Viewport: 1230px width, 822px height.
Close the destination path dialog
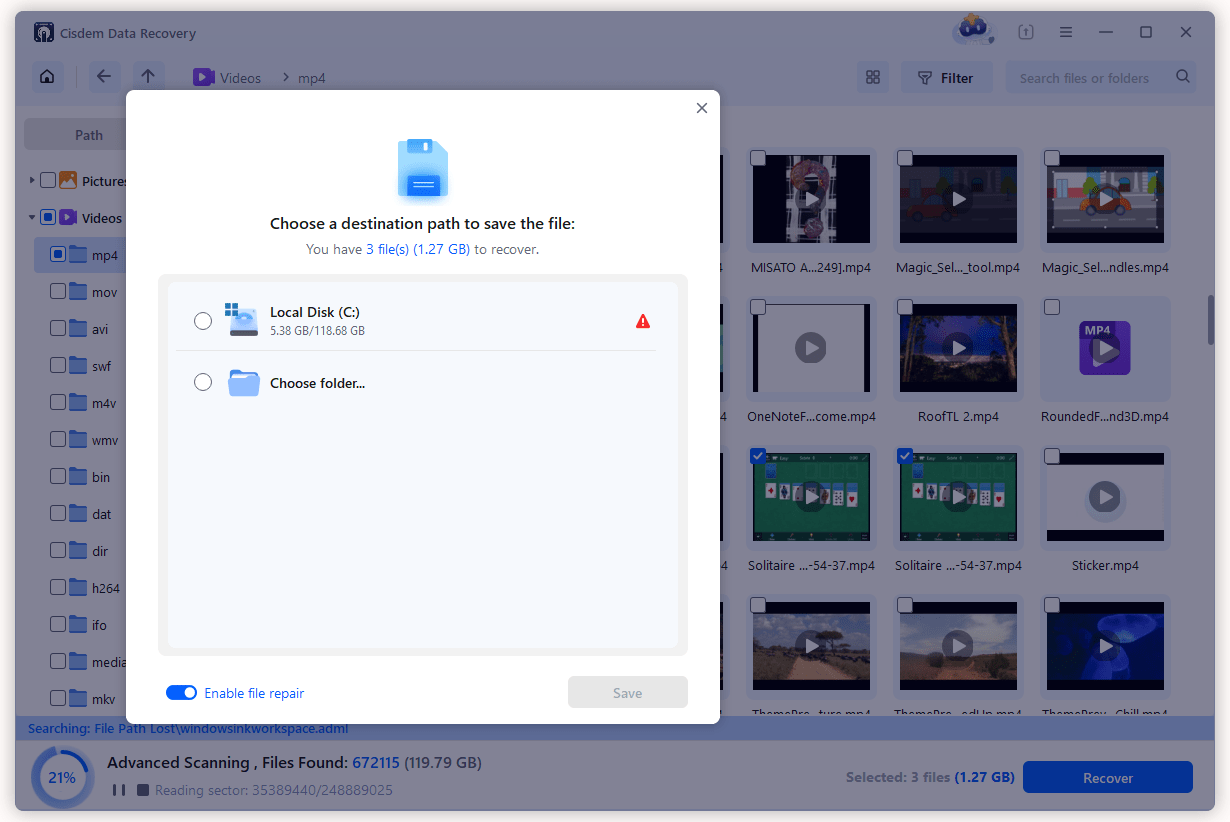701,108
